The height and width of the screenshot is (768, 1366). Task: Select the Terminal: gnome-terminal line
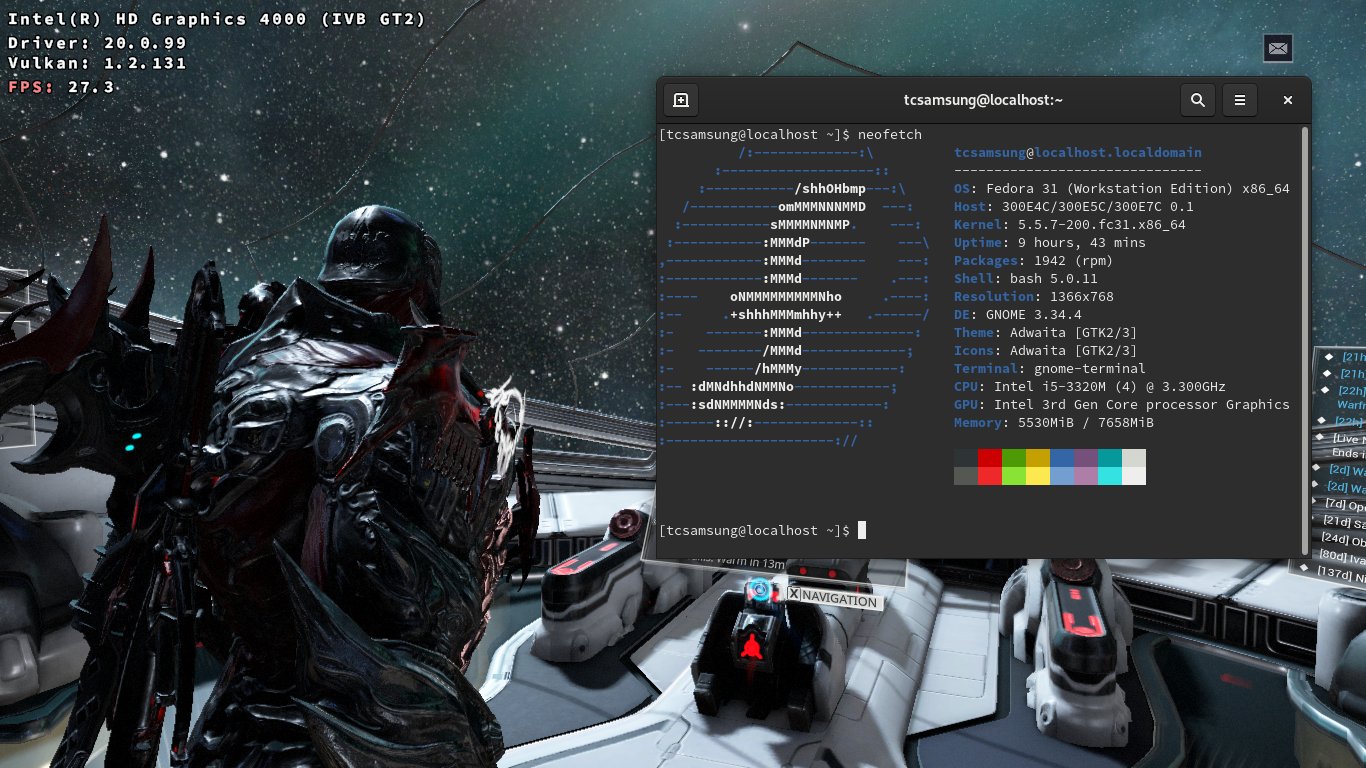pyautogui.click(x=1050, y=369)
